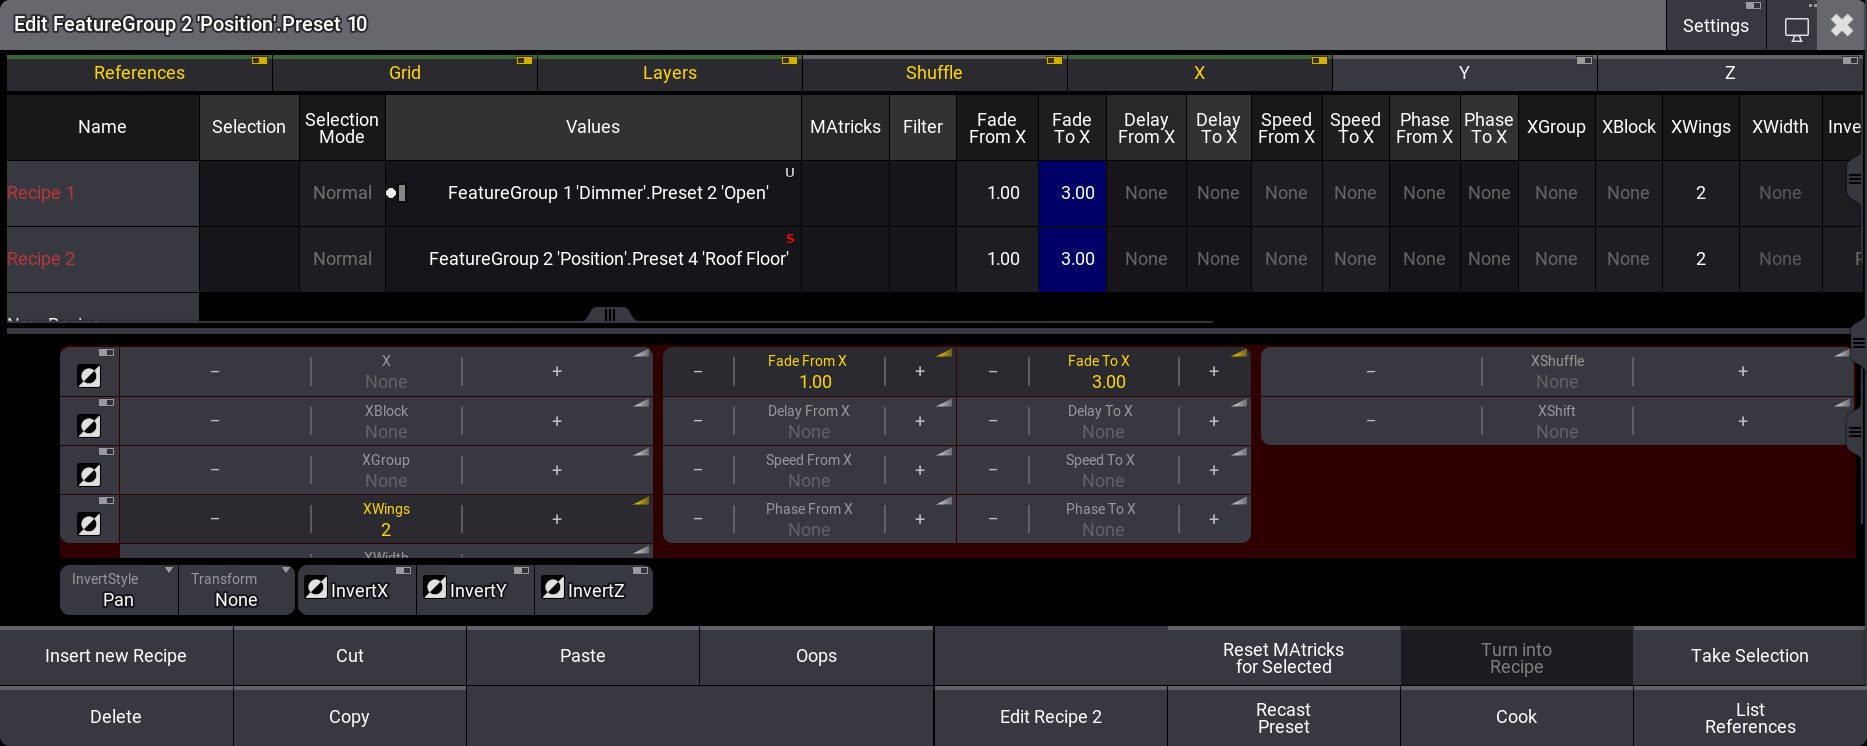Switch to the Layers column tab

[x=669, y=73]
